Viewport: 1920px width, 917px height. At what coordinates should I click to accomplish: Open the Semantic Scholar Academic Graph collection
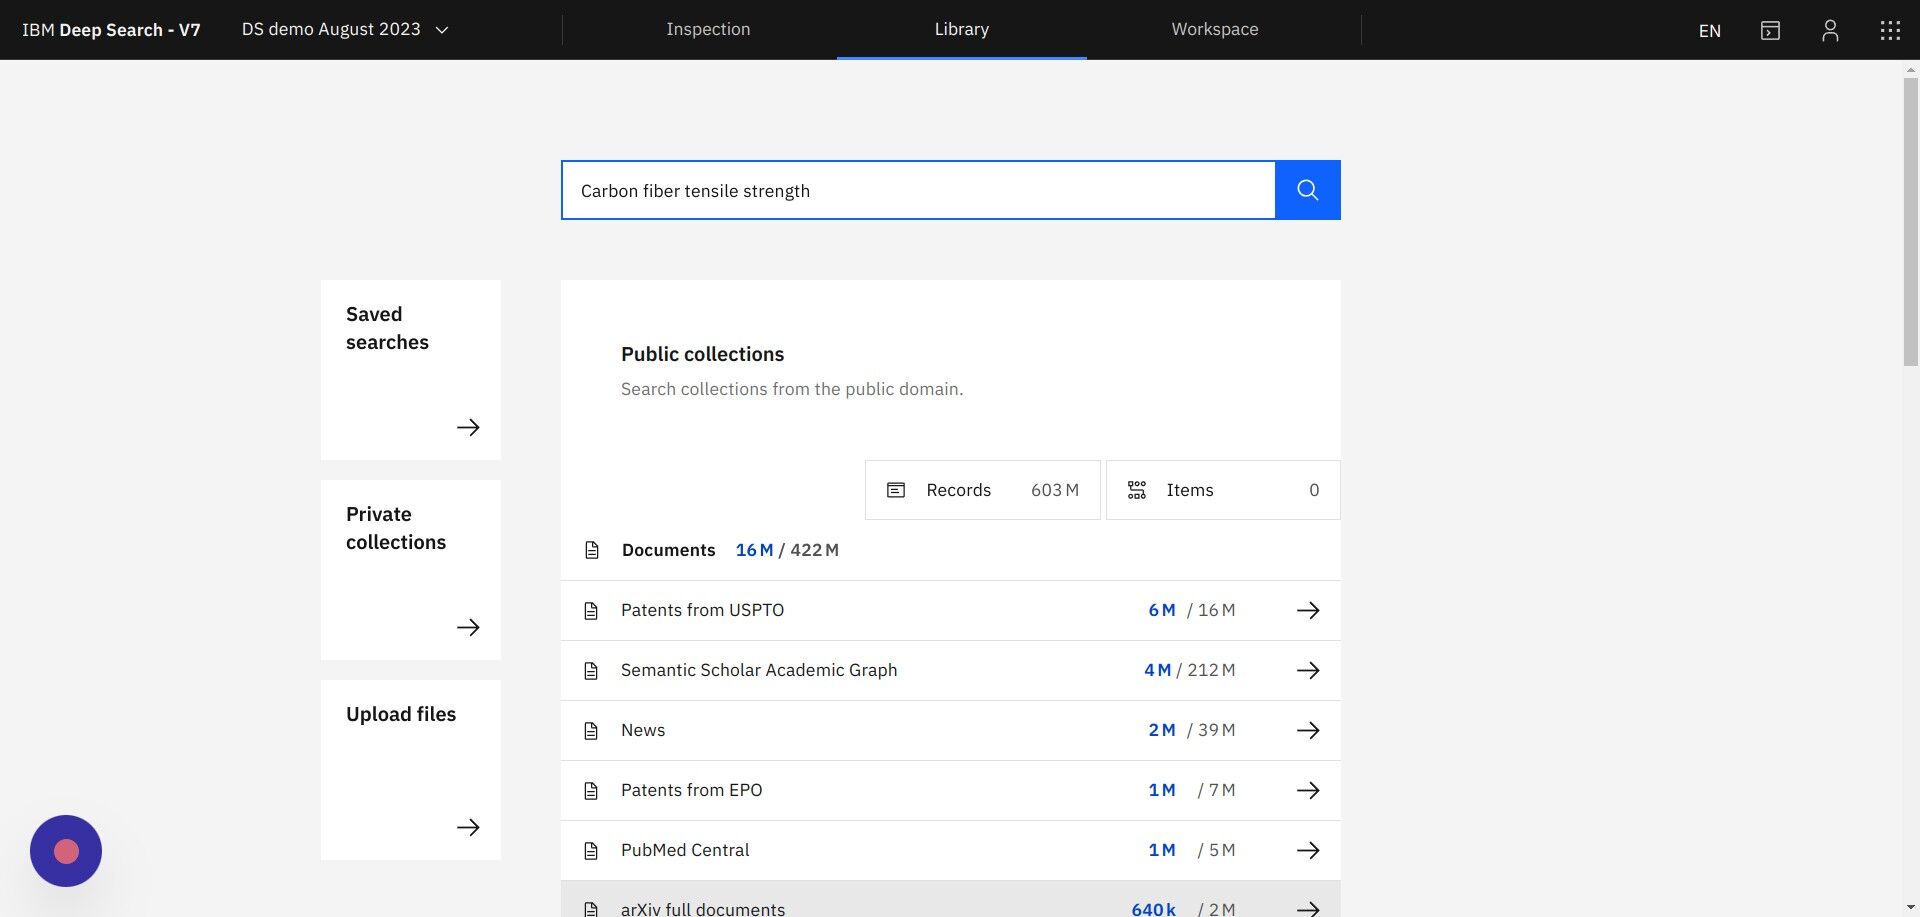[951, 670]
